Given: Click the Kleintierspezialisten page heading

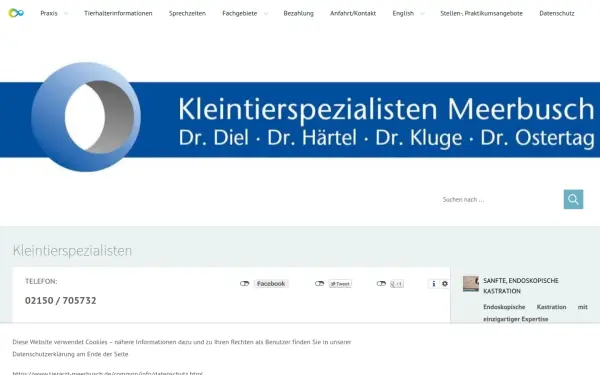Looking at the screenshot, I should tap(72, 250).
